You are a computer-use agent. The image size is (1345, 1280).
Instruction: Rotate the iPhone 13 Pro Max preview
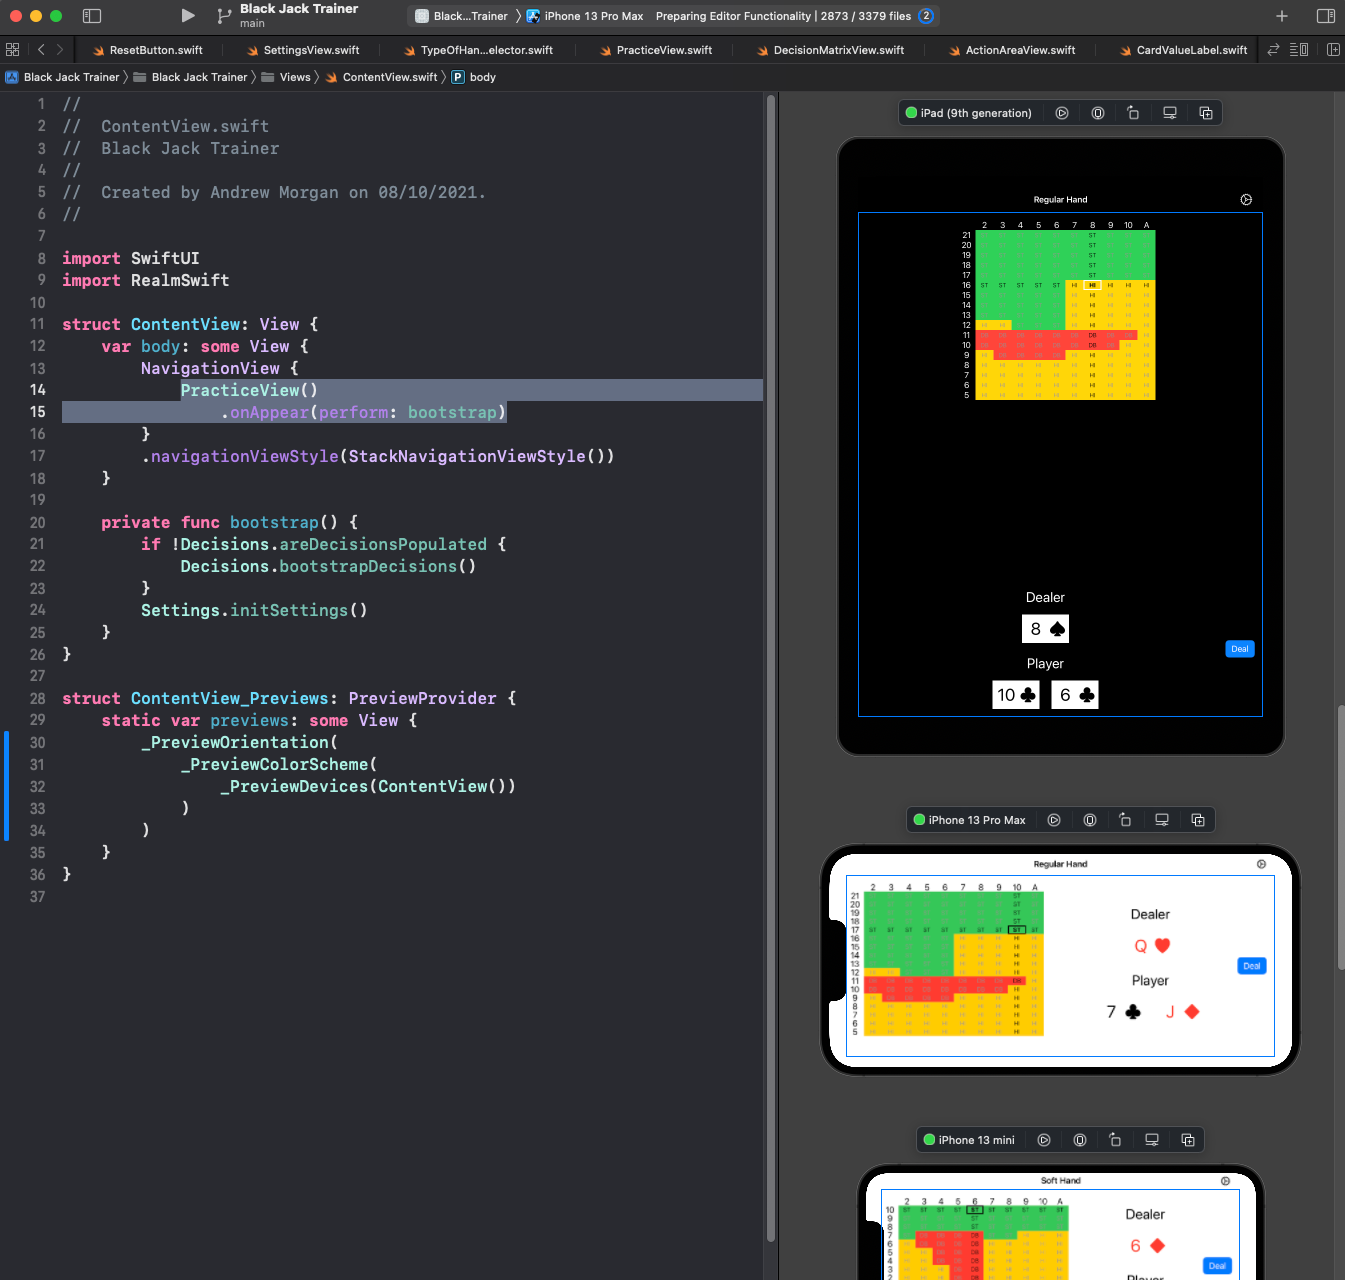(1125, 820)
